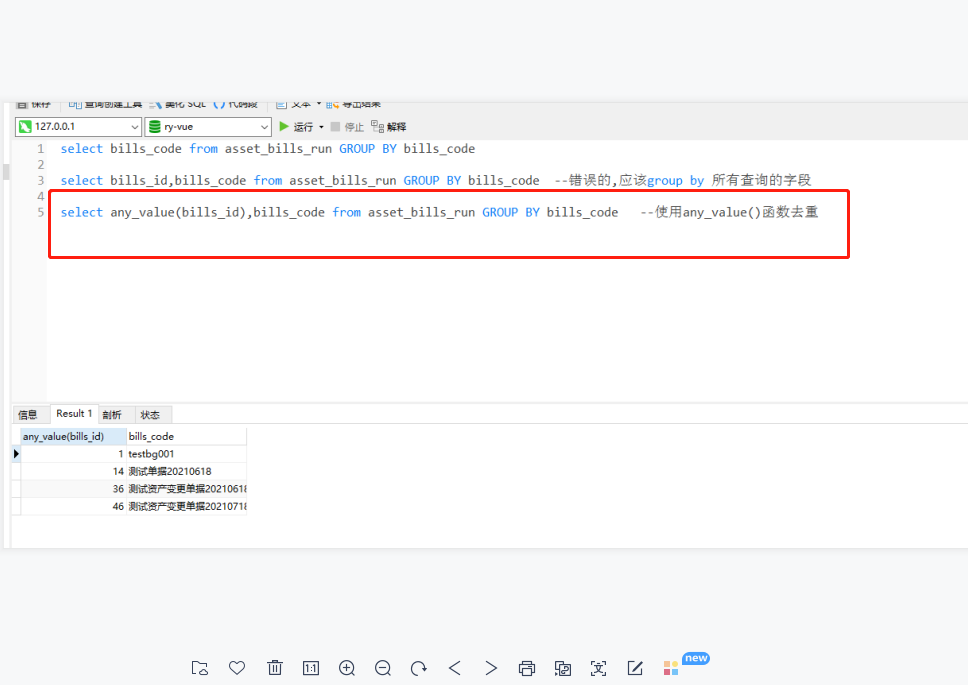Rotate the image clockwise
This screenshot has height=685, width=968.
[419, 668]
